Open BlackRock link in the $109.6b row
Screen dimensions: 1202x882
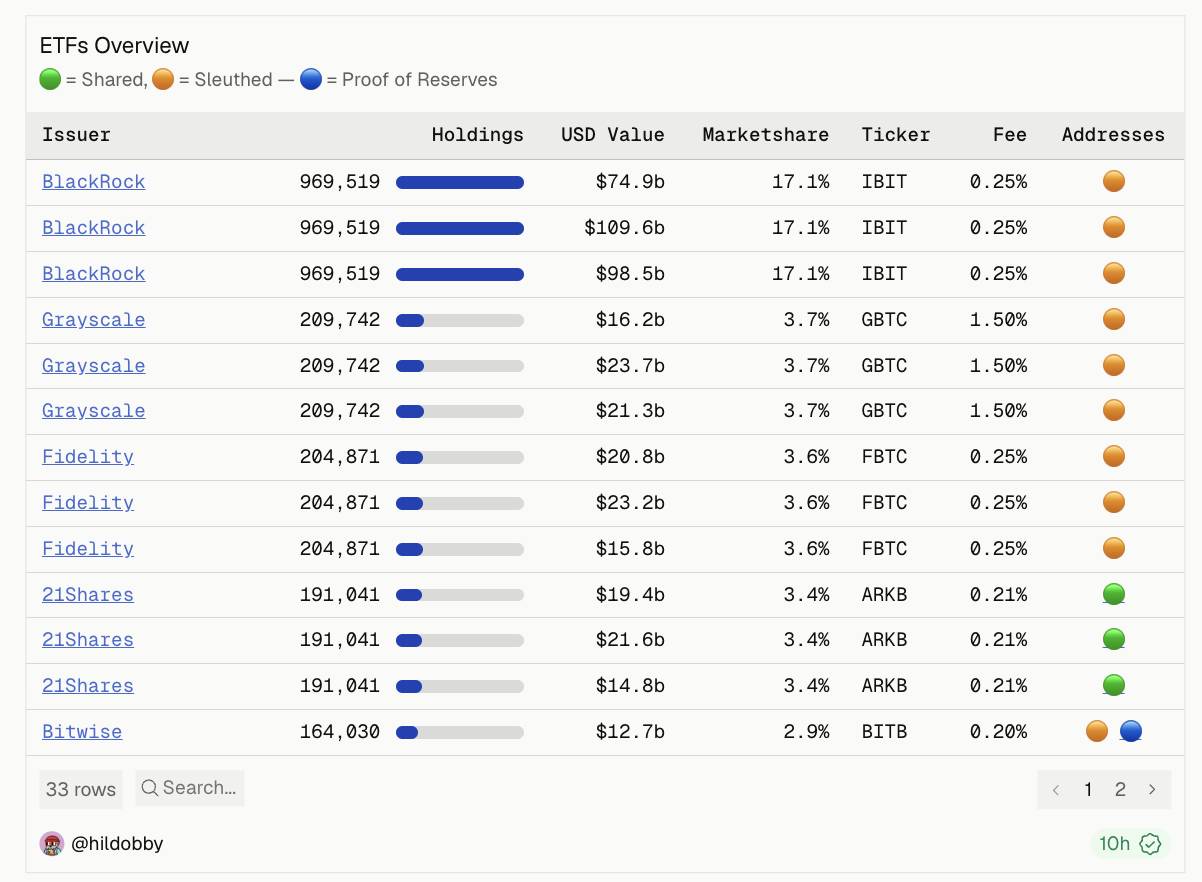pos(93,228)
